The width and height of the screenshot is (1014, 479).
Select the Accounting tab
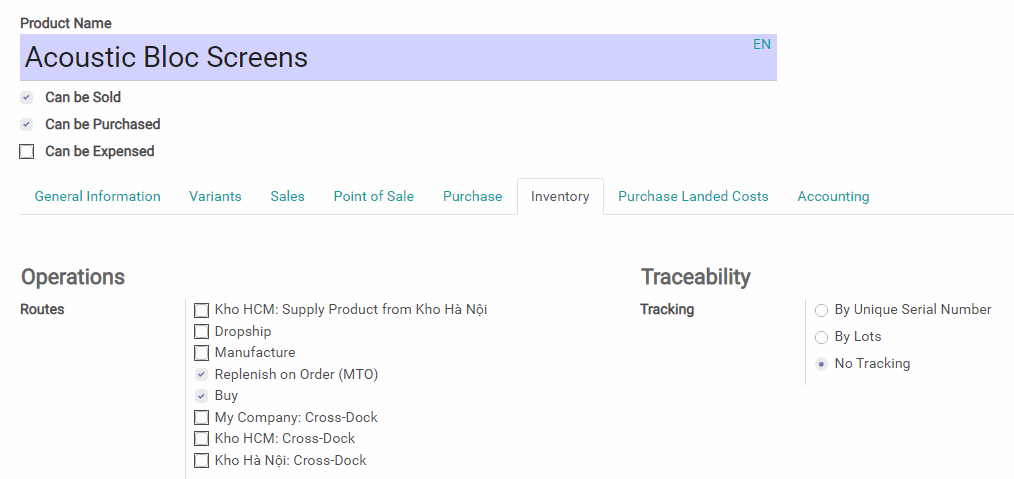point(833,196)
